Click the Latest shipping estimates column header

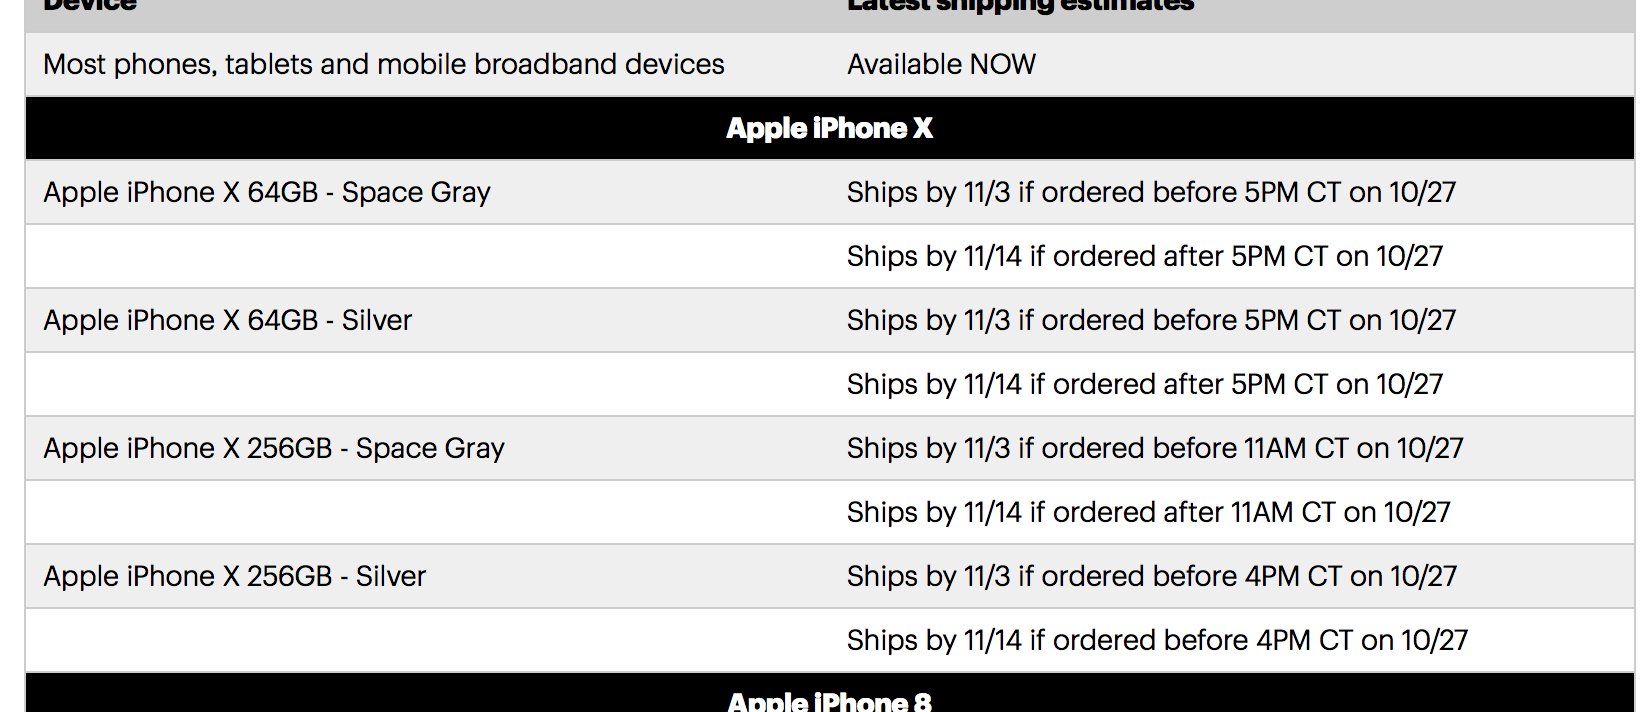pyautogui.click(x=1021, y=5)
